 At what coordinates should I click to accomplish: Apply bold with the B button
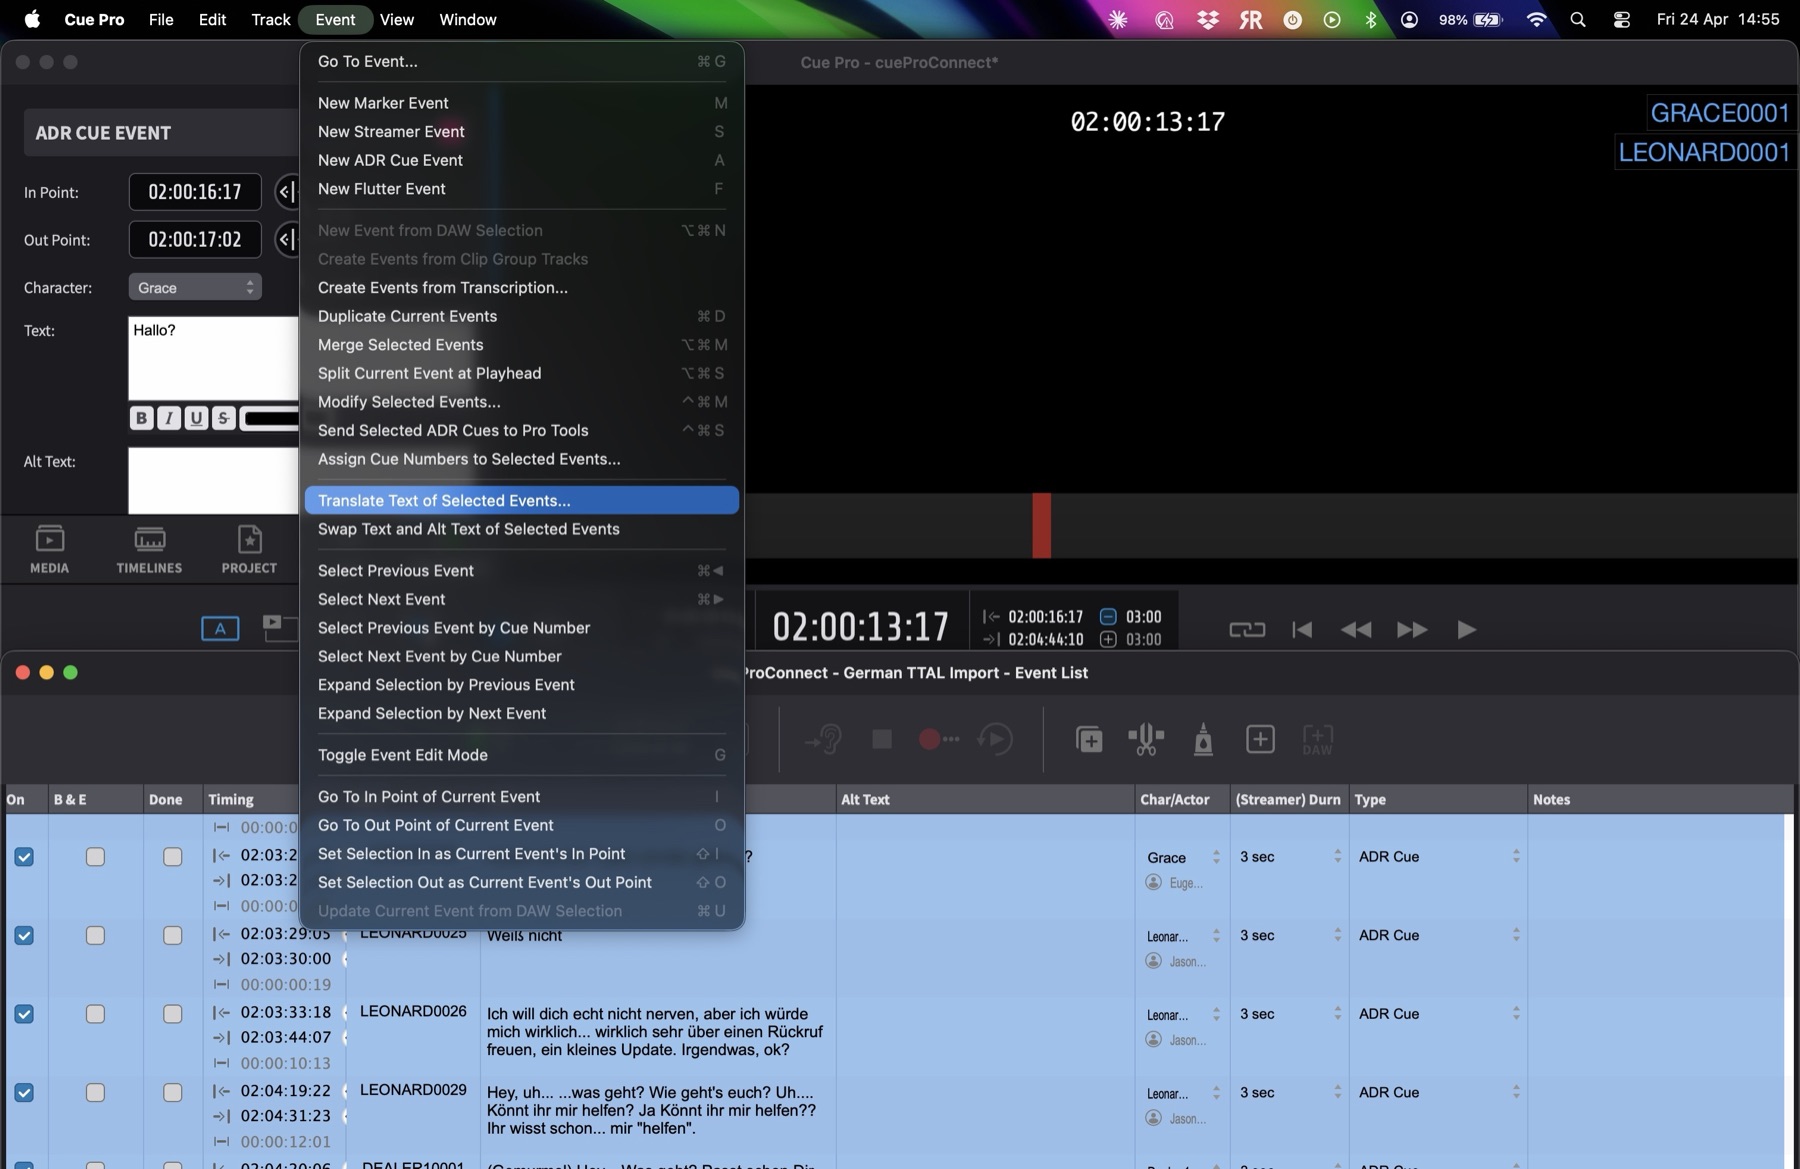(141, 418)
